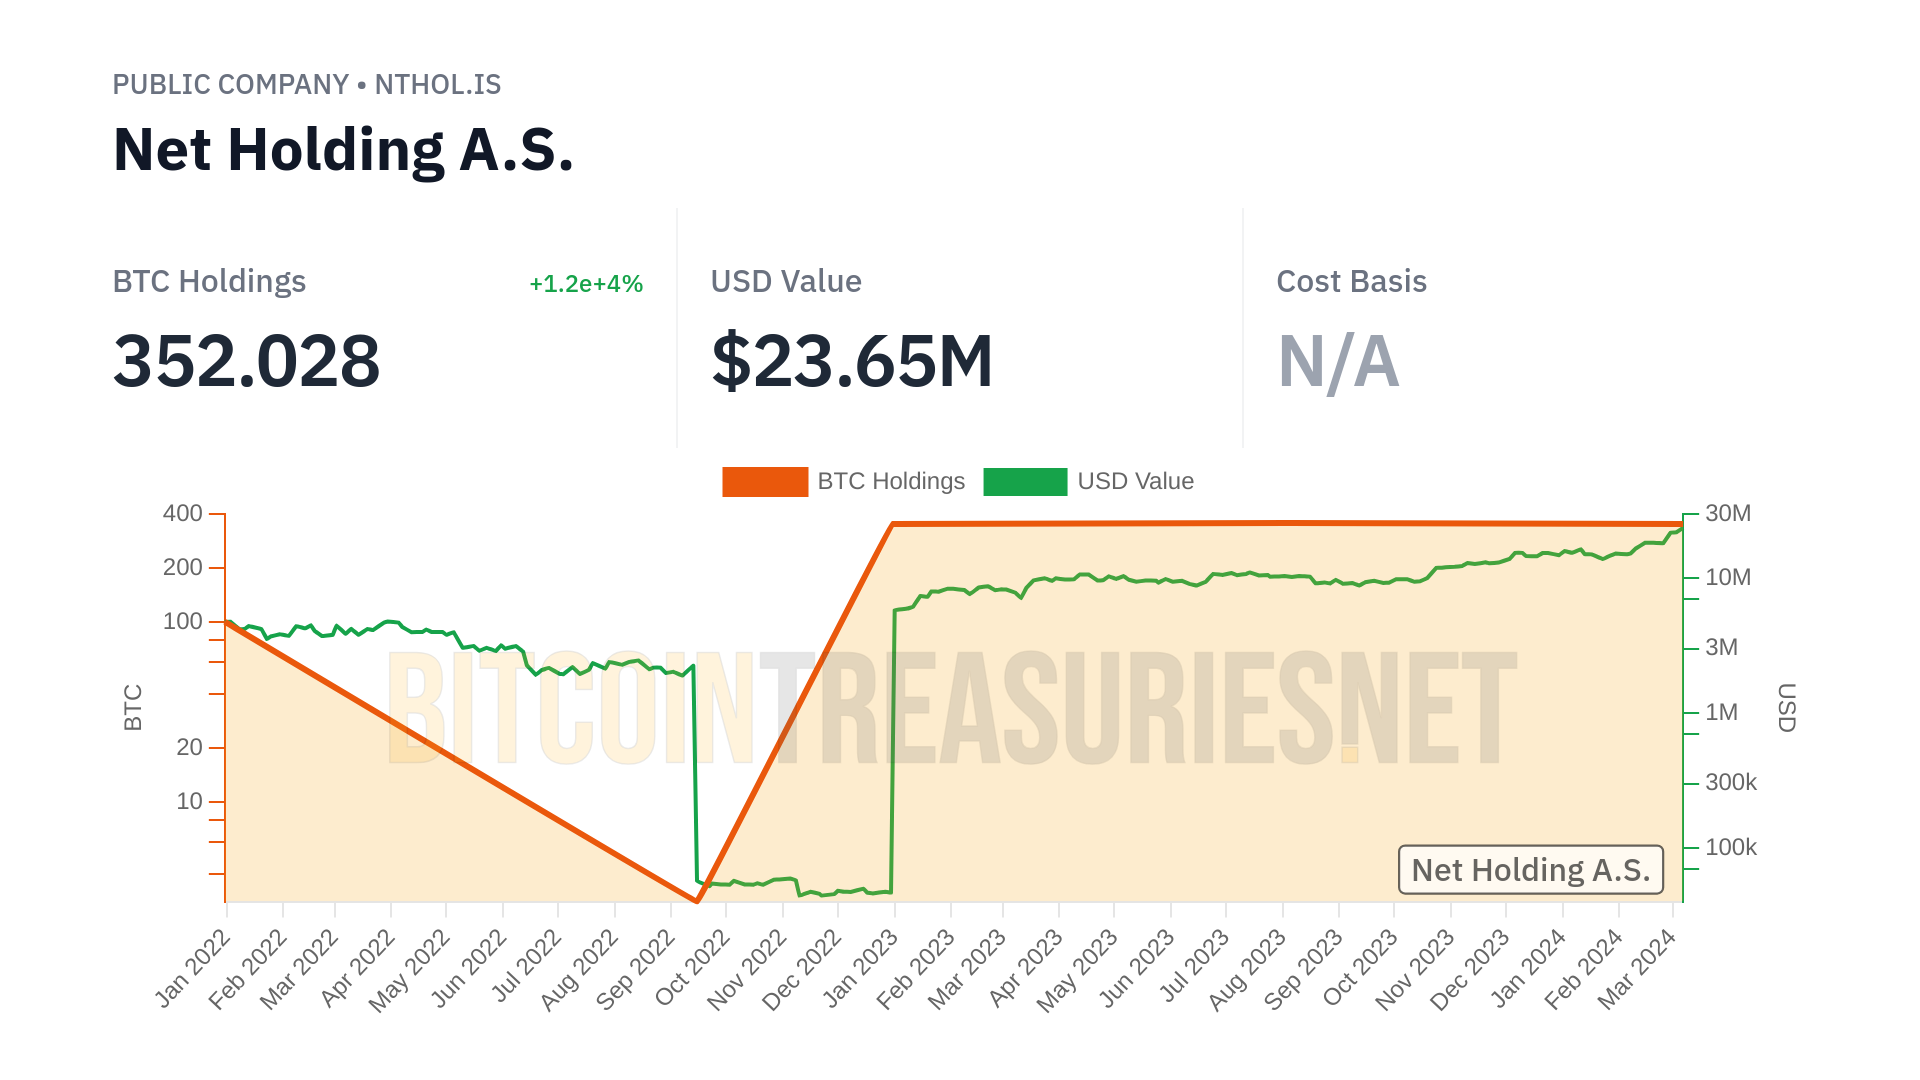Viewport: 1920px width, 1080px height.
Task: Click the N/A cost basis value
Action: point(1338,361)
